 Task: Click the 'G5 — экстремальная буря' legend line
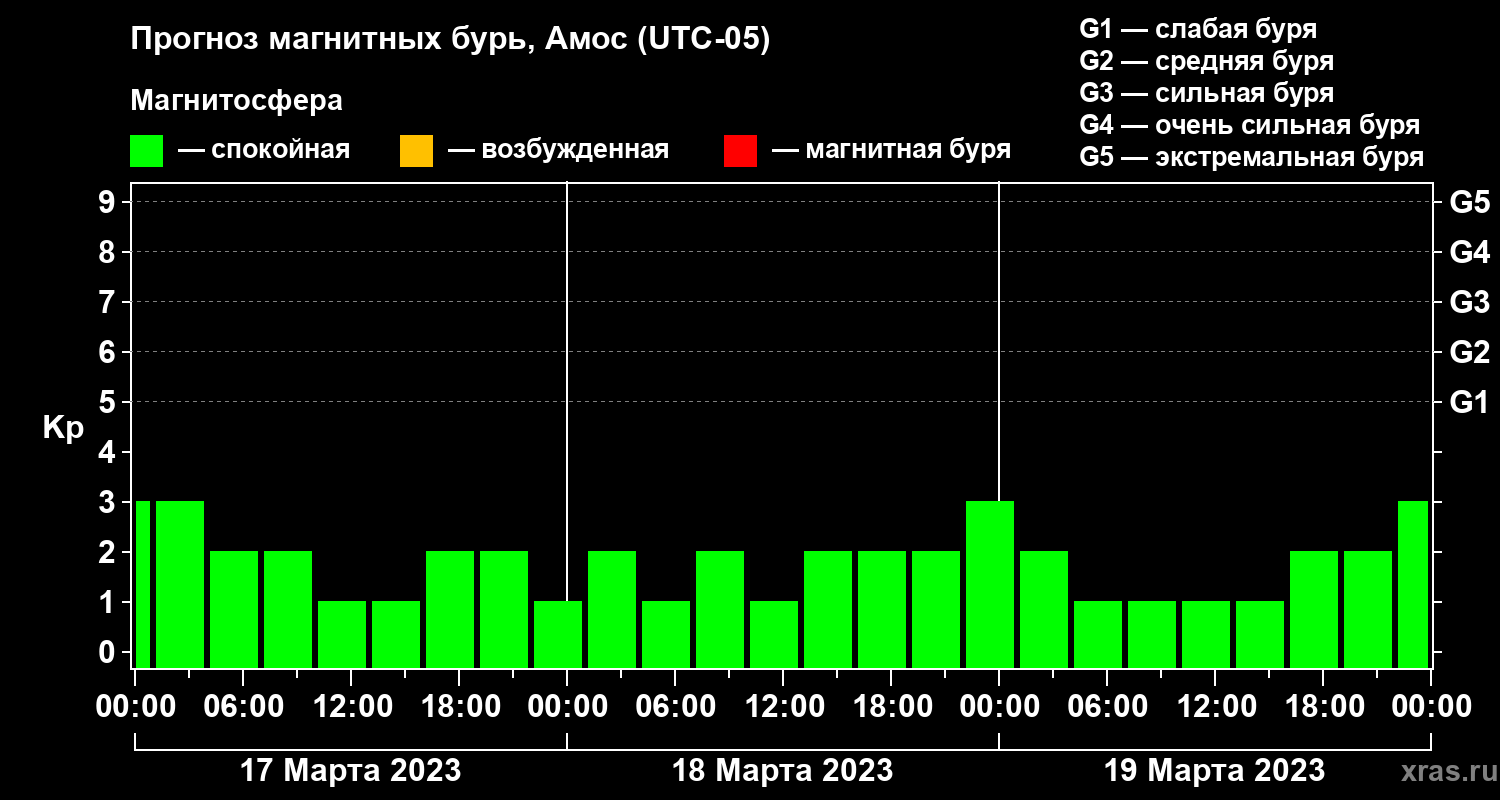(1251, 157)
